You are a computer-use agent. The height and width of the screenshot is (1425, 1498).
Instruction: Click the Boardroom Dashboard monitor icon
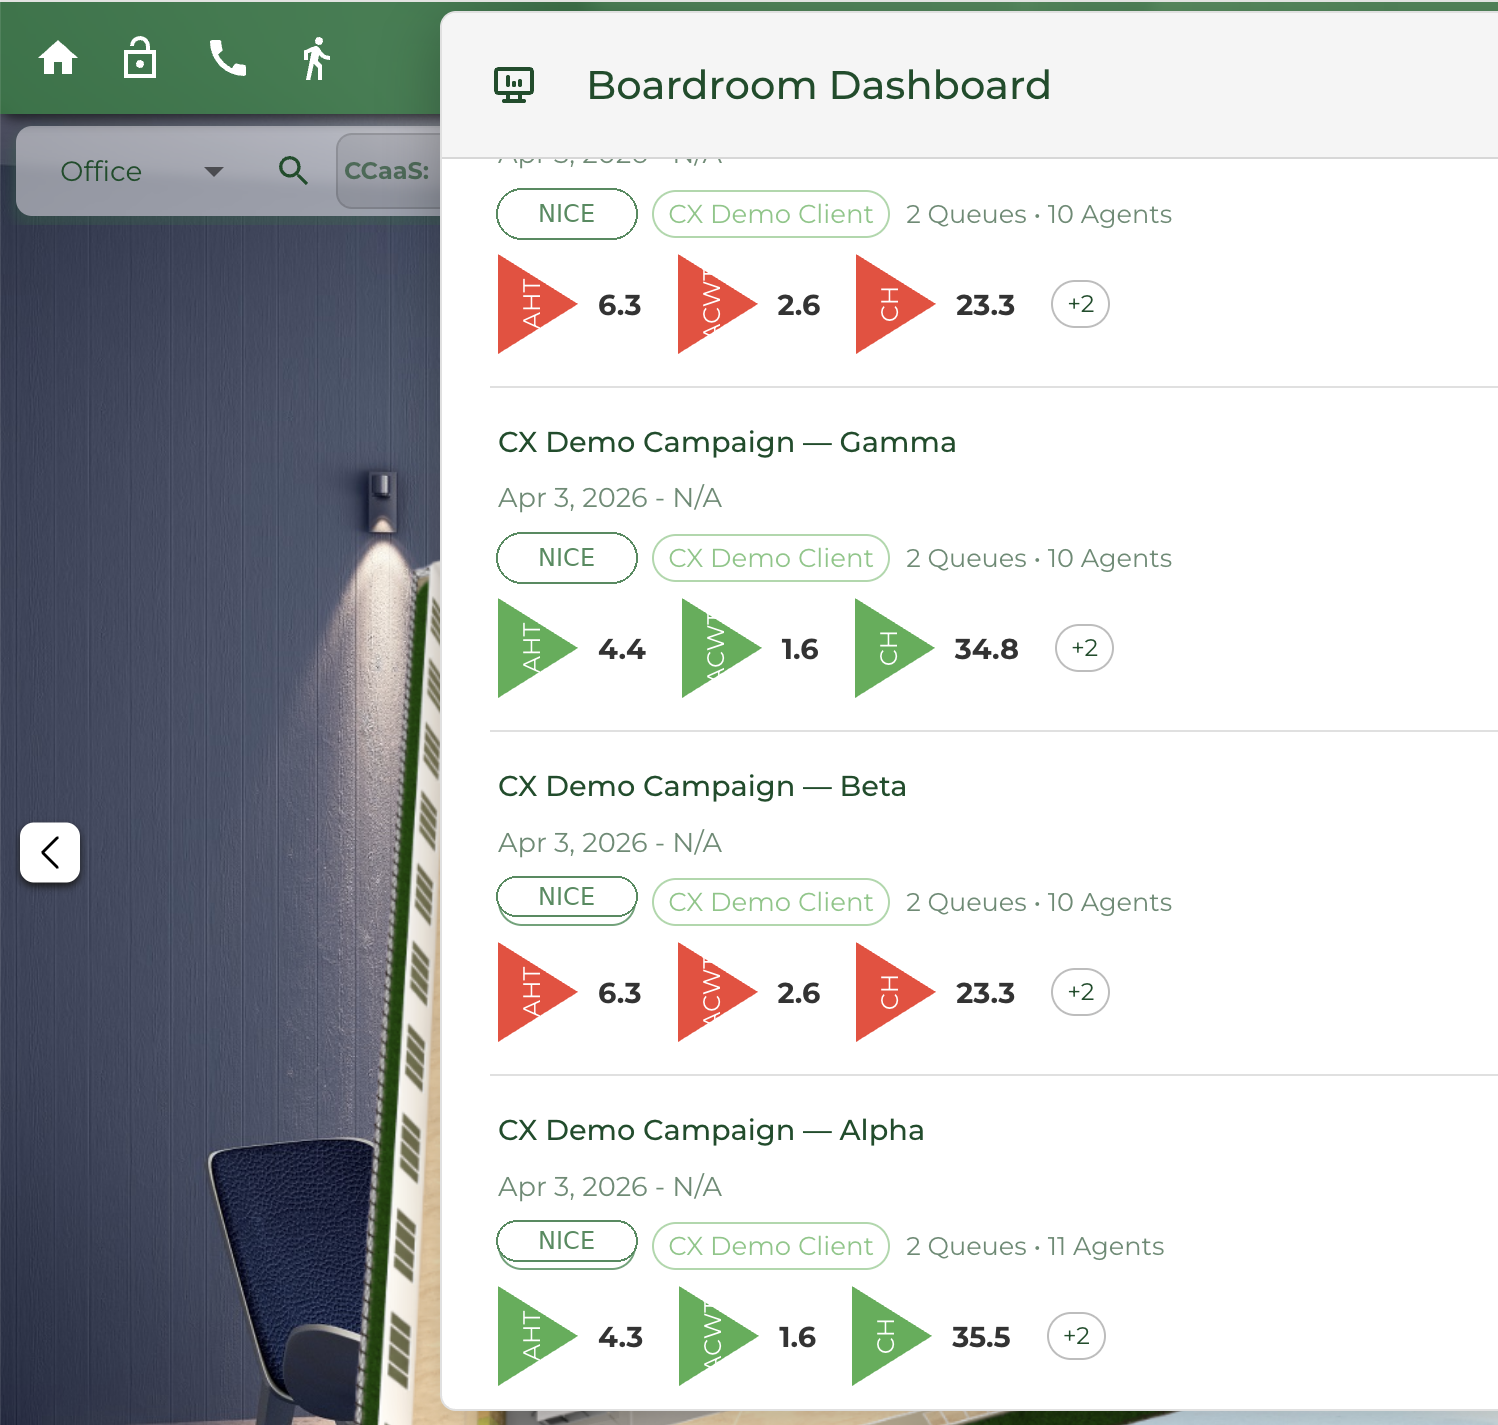(514, 85)
